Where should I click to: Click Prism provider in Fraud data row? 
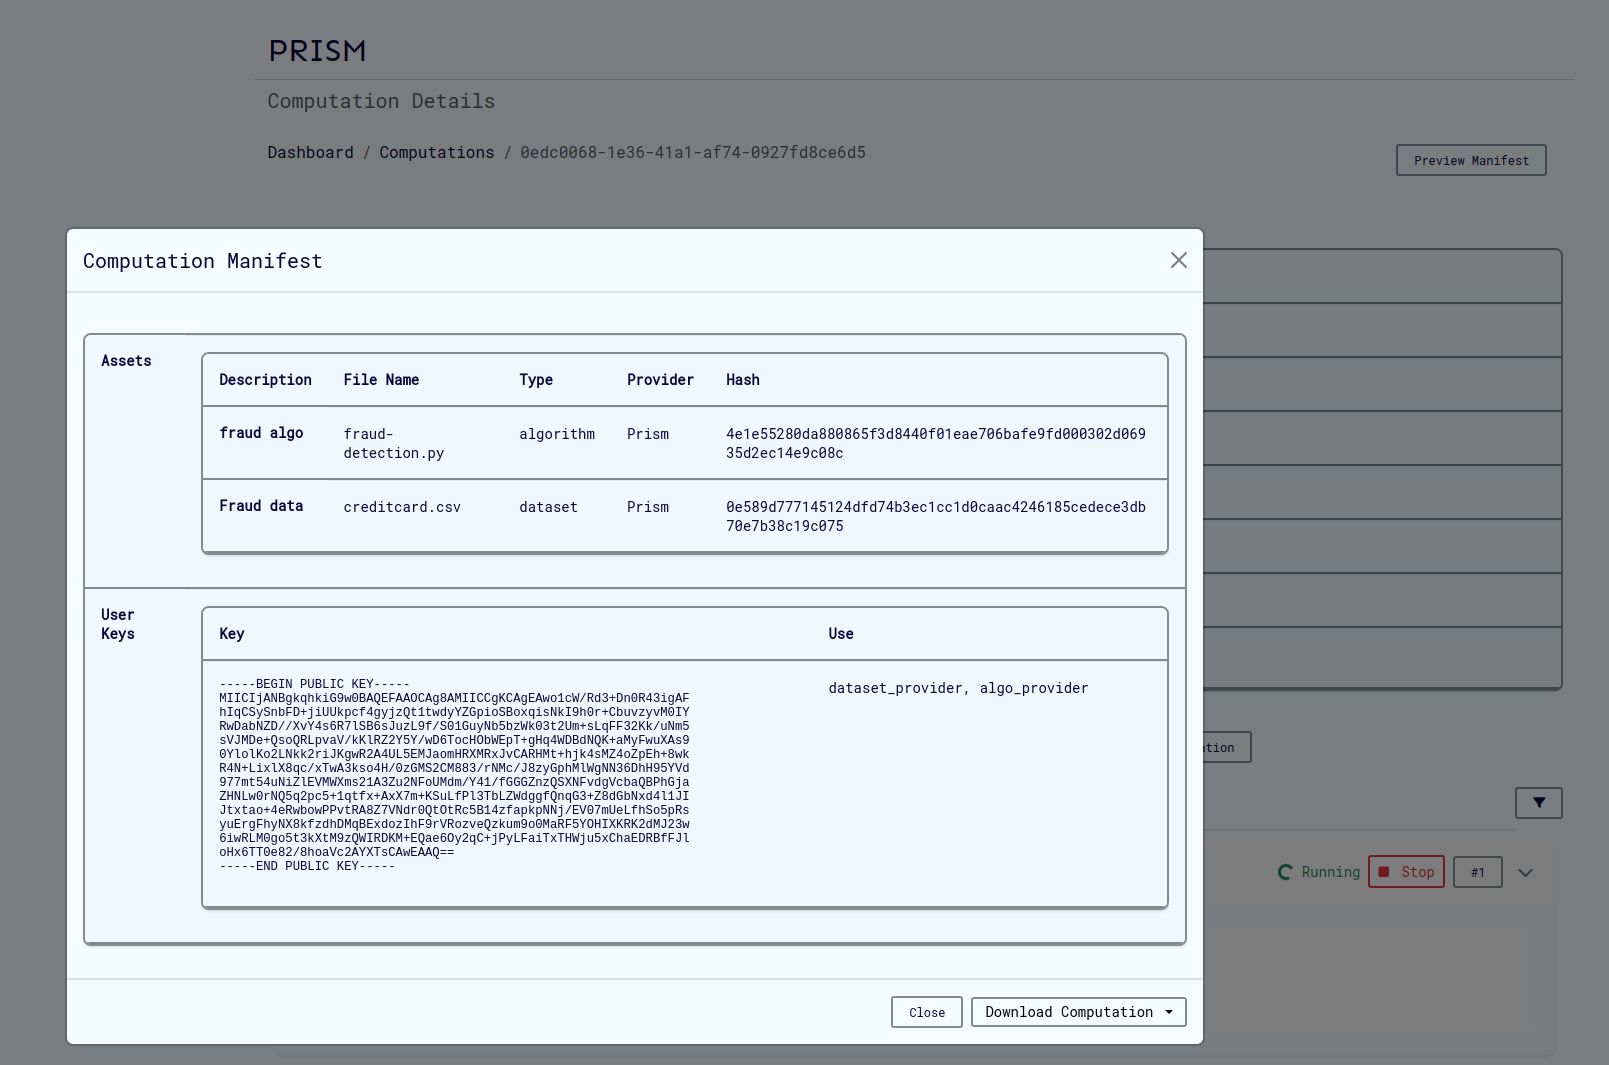pos(648,507)
